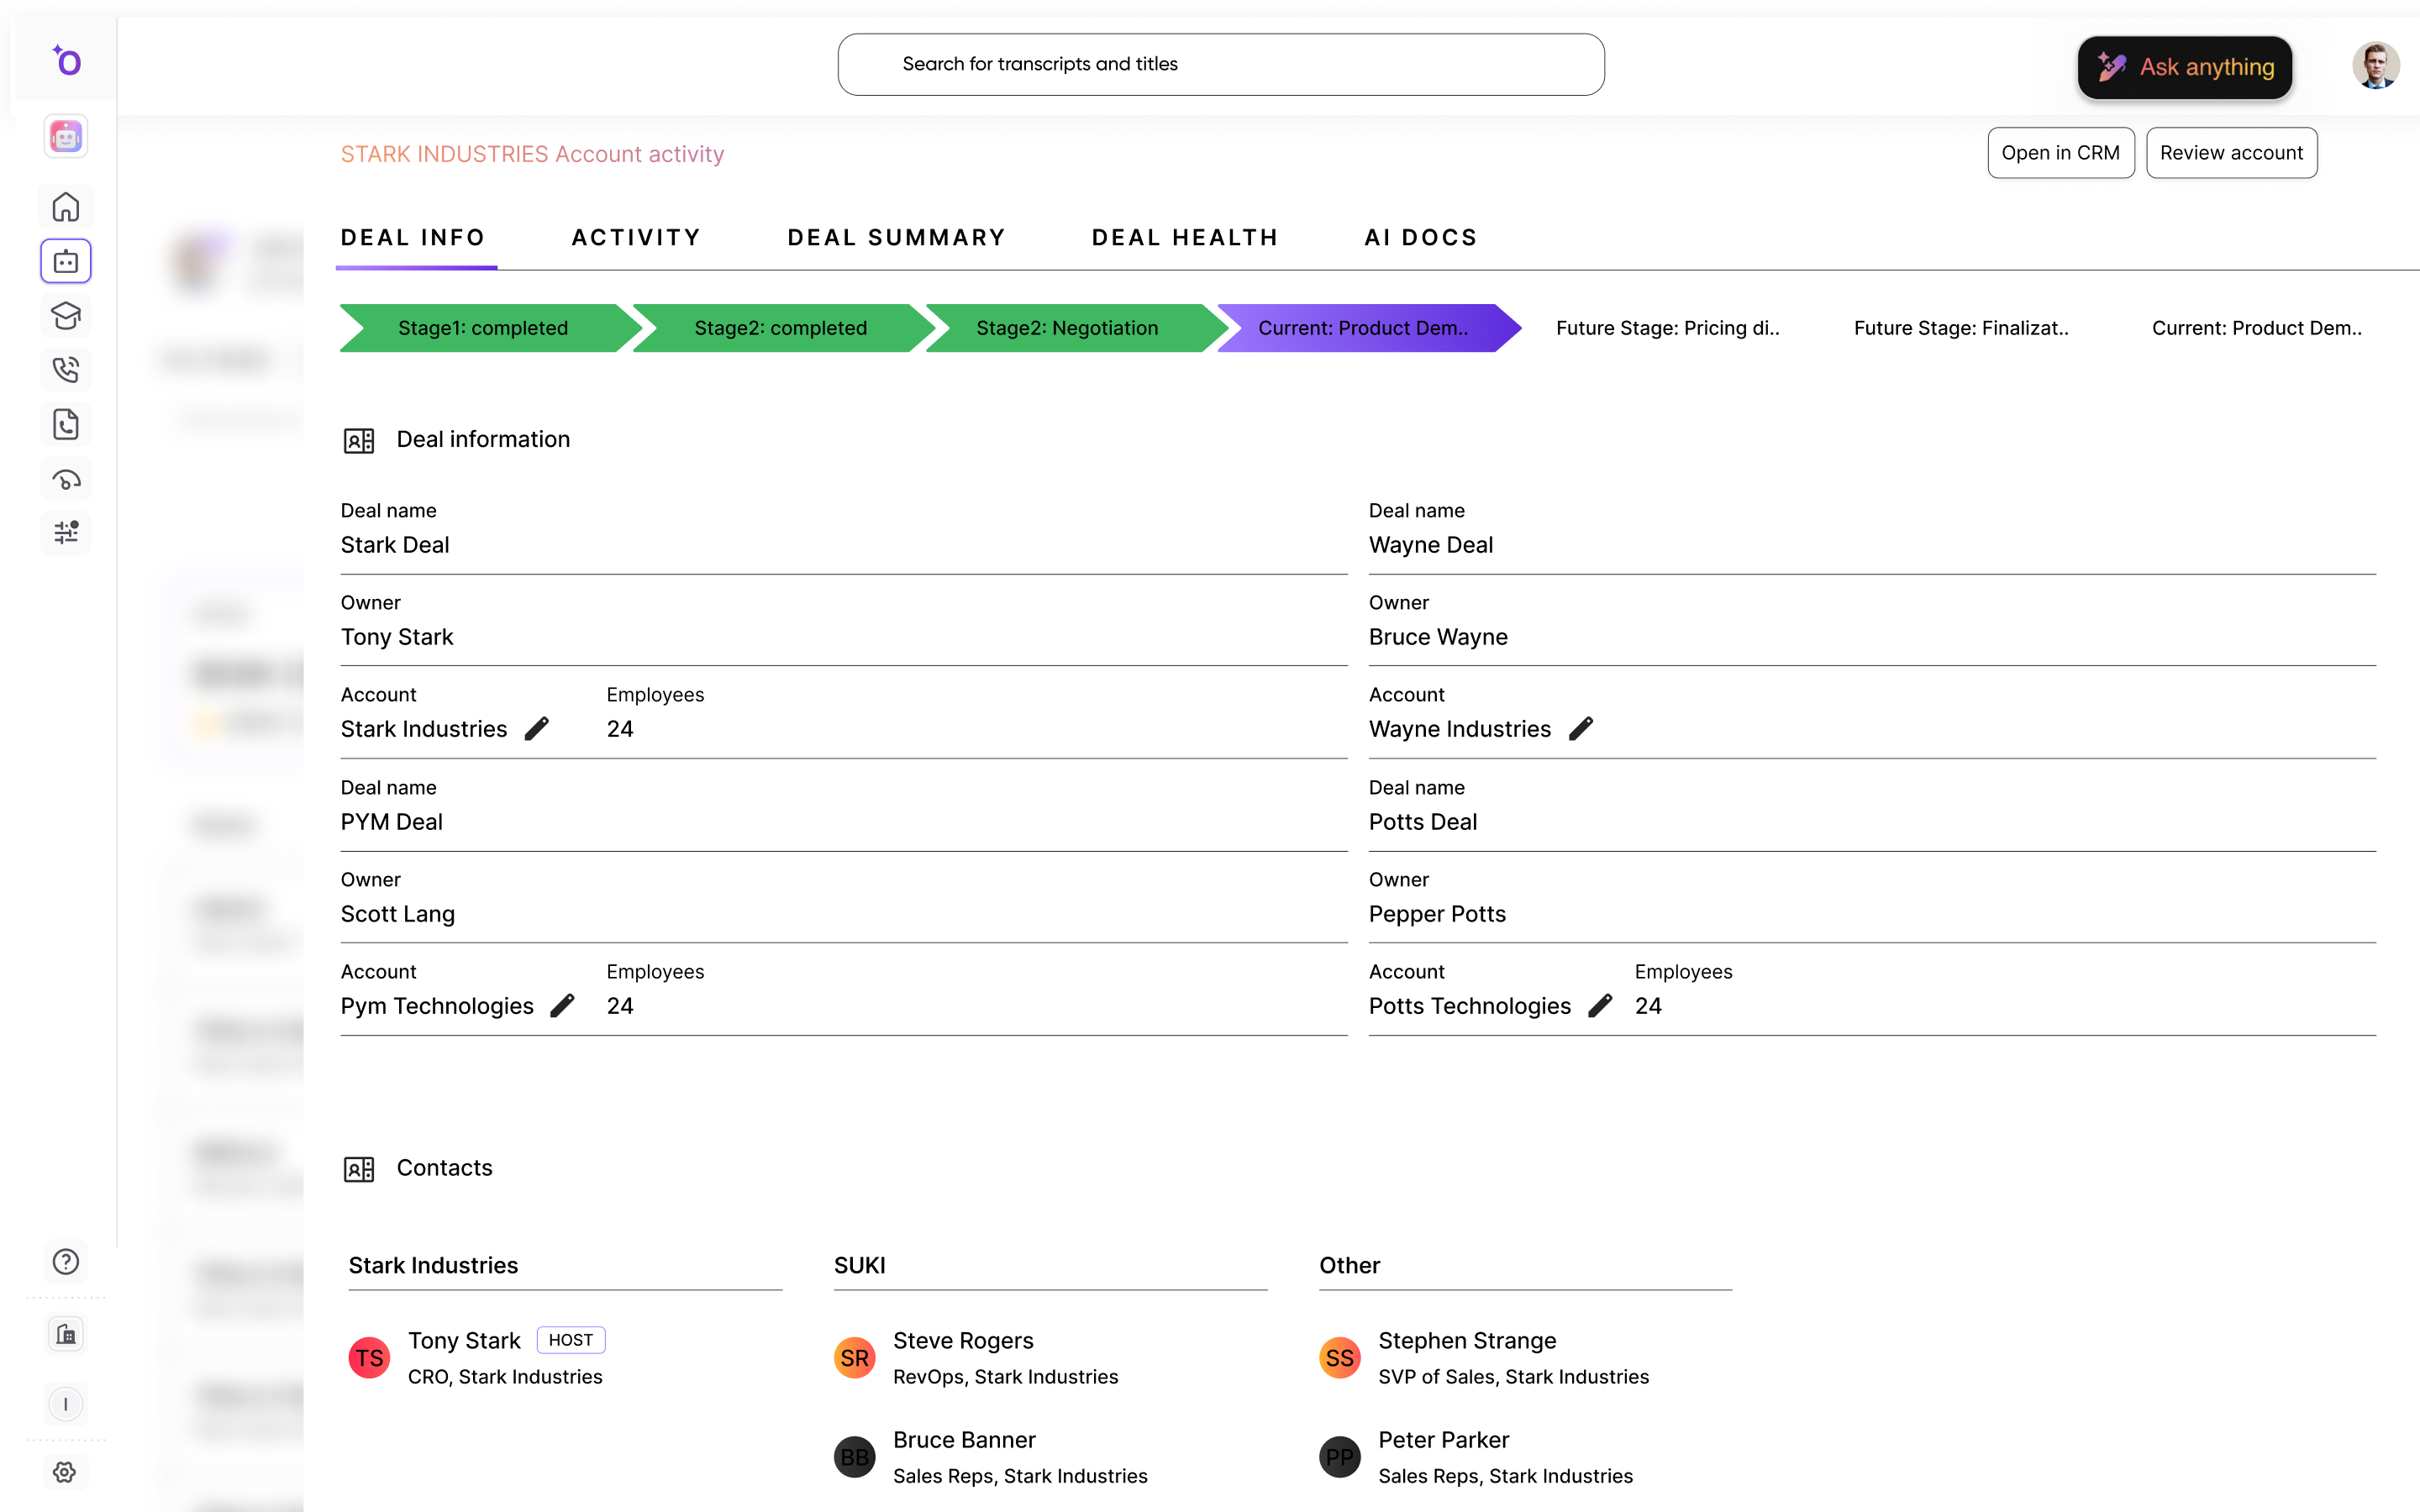Image resolution: width=2420 pixels, height=1512 pixels.
Task: Edit the Pym Technologies account with pencil icon
Action: coord(563,1005)
